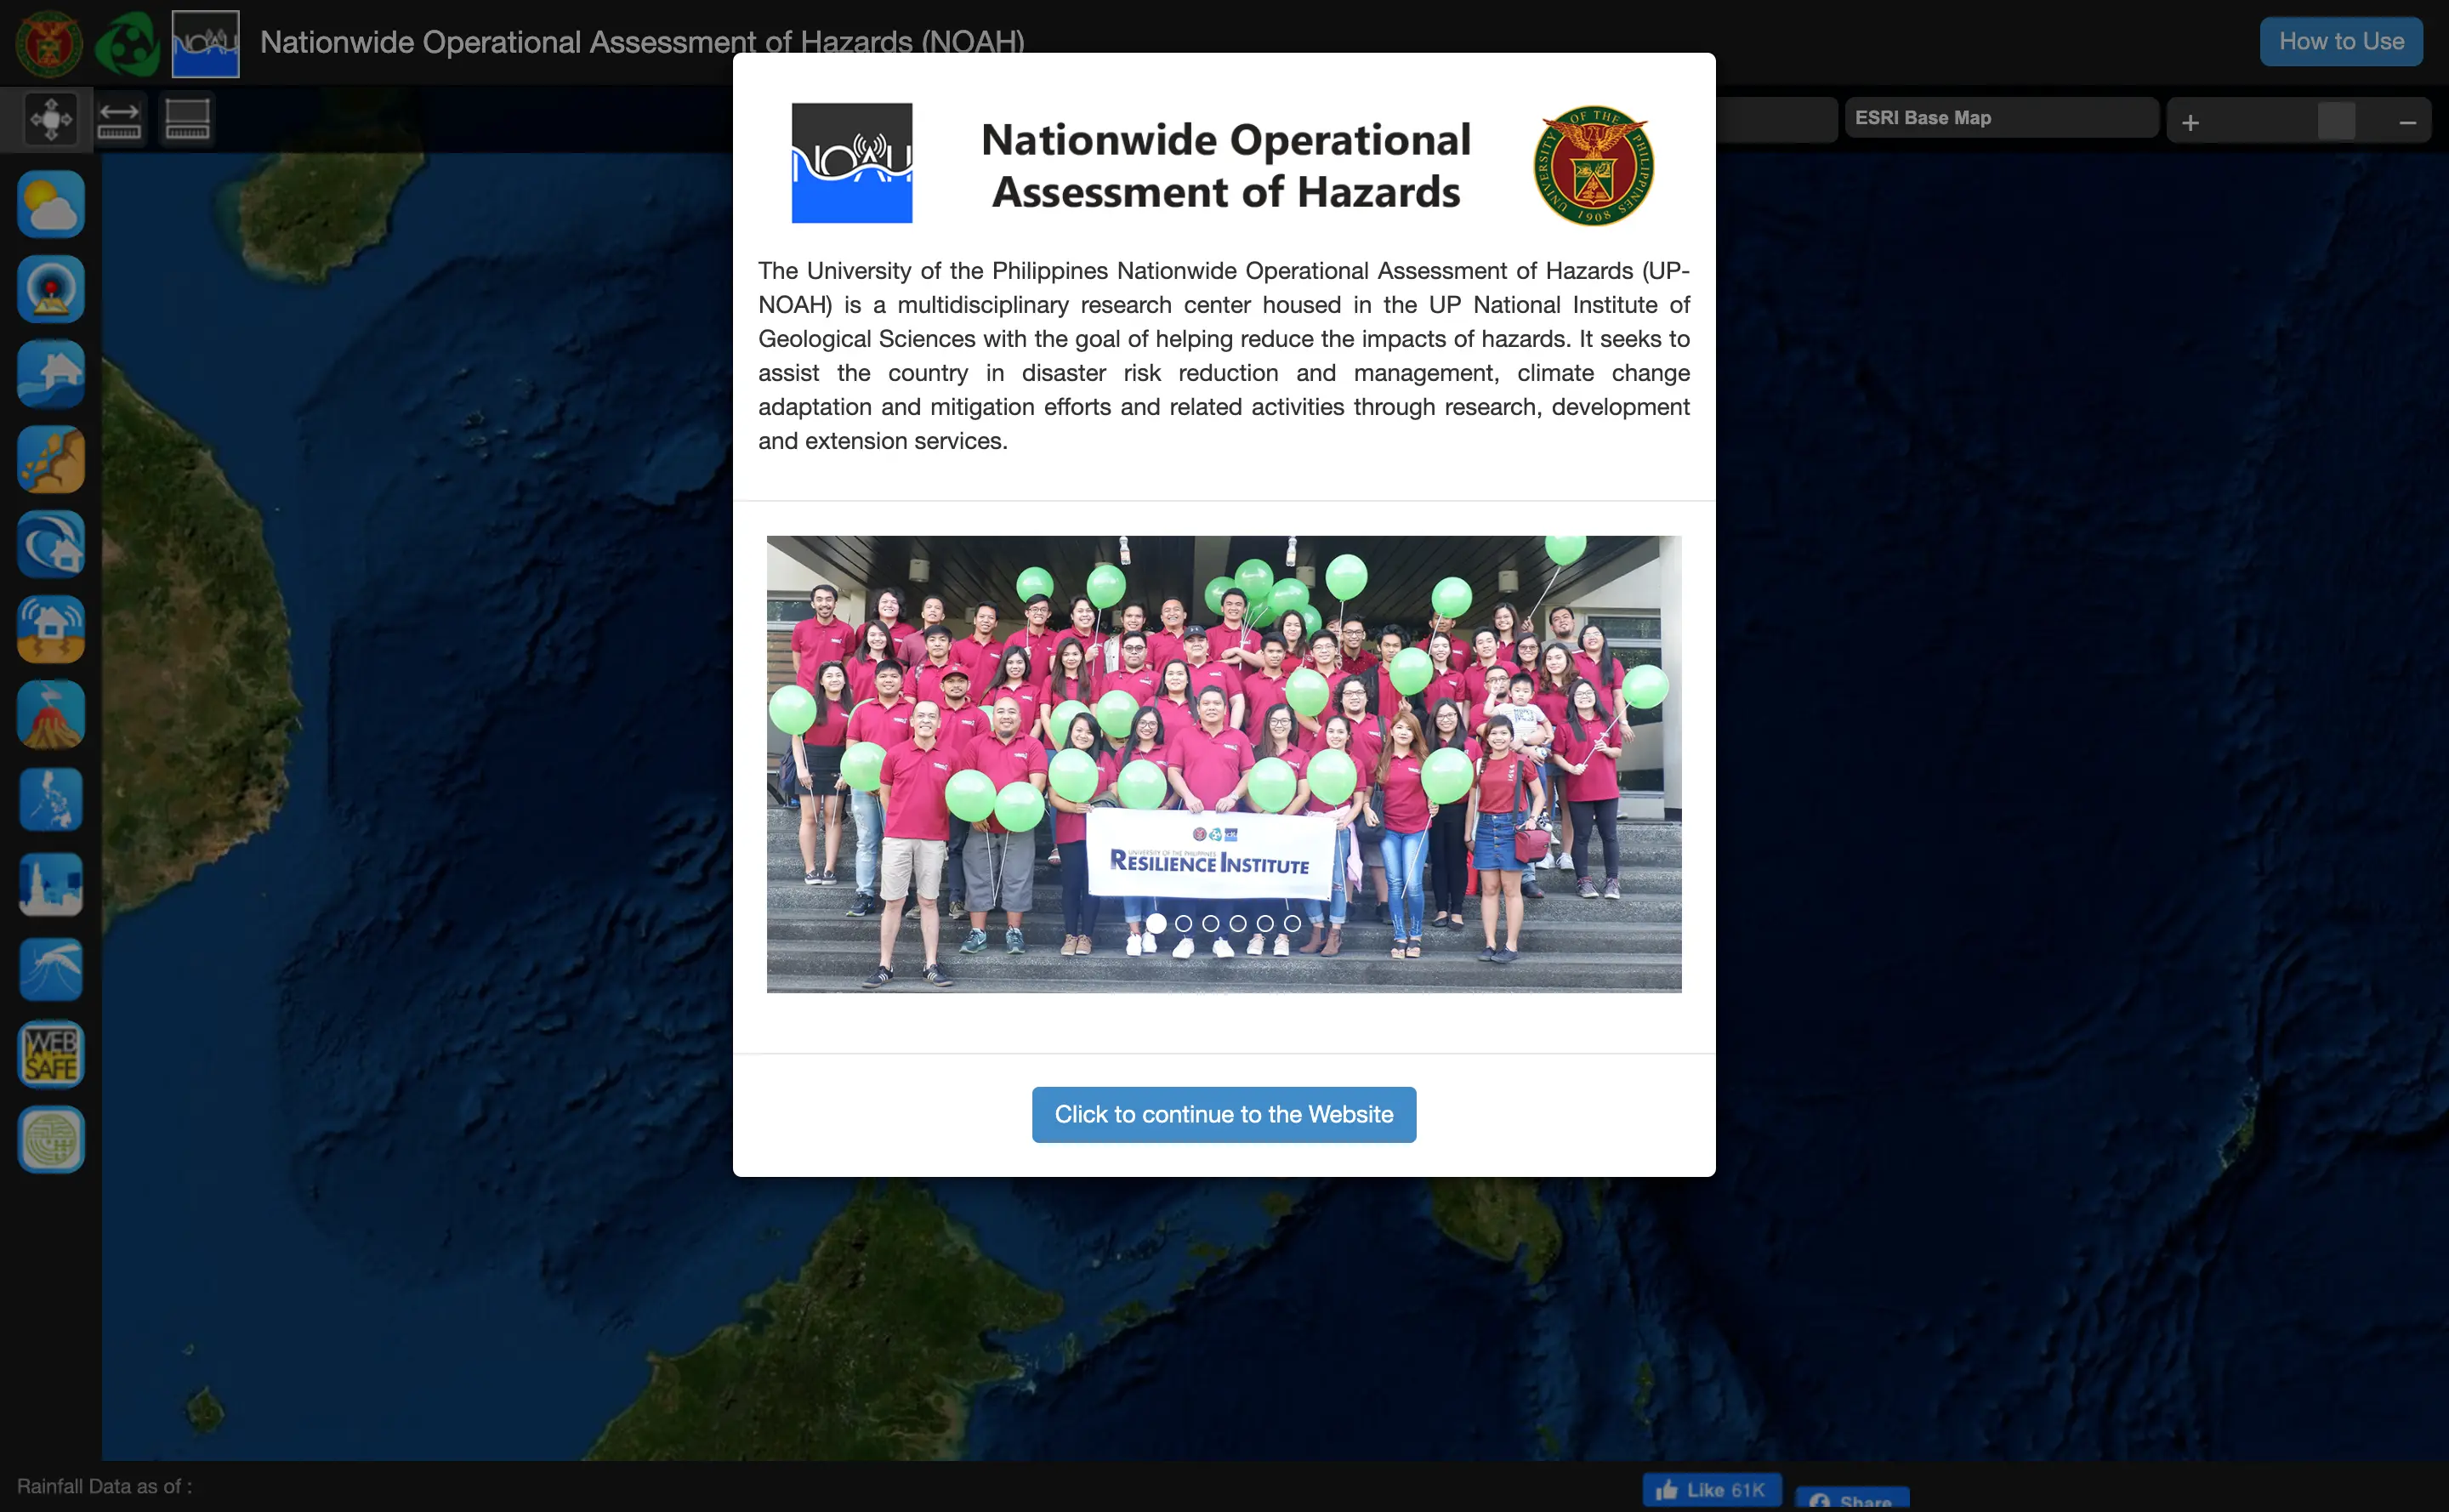Viewport: 2449px width, 1512px height.
Task: Select third carousel slide indicator
Action: [1211, 923]
